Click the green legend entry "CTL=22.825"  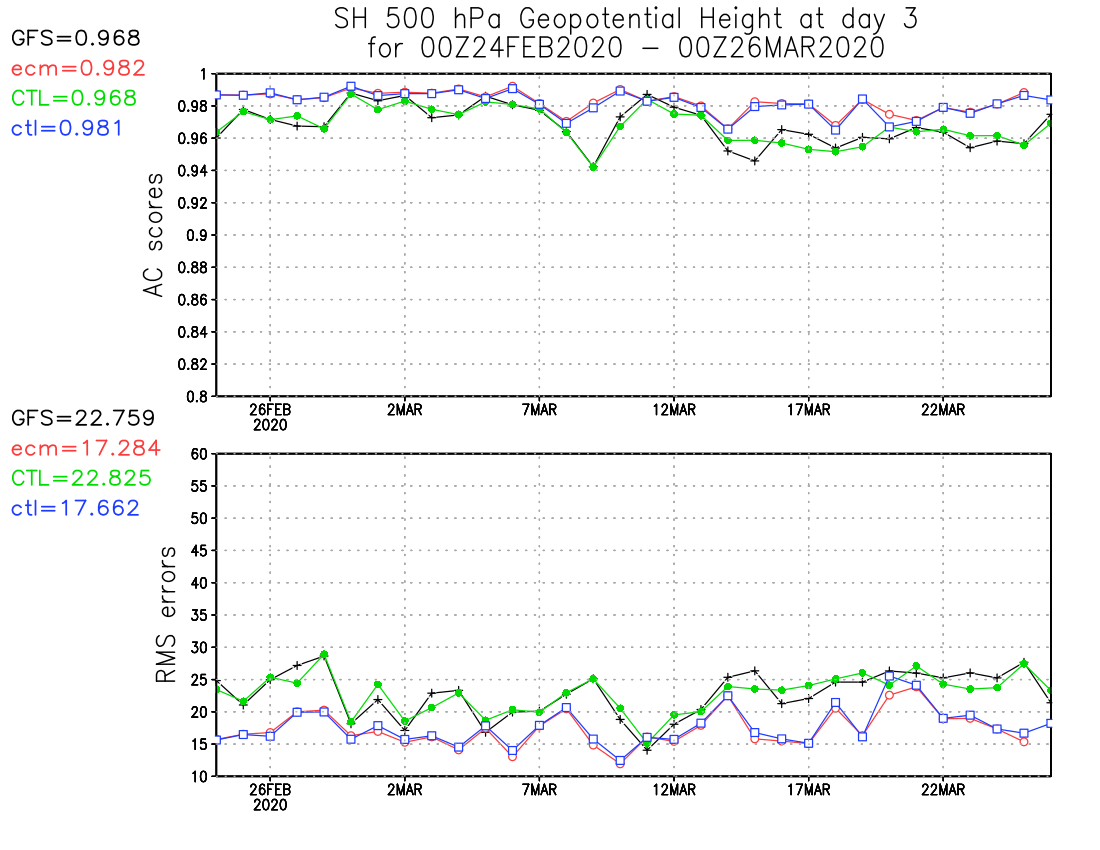tap(81, 478)
